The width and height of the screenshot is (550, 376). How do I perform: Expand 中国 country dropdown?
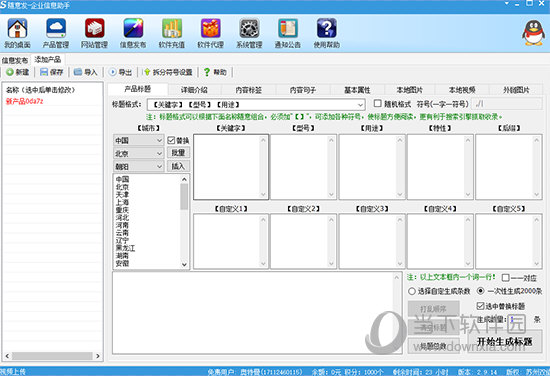pos(159,140)
